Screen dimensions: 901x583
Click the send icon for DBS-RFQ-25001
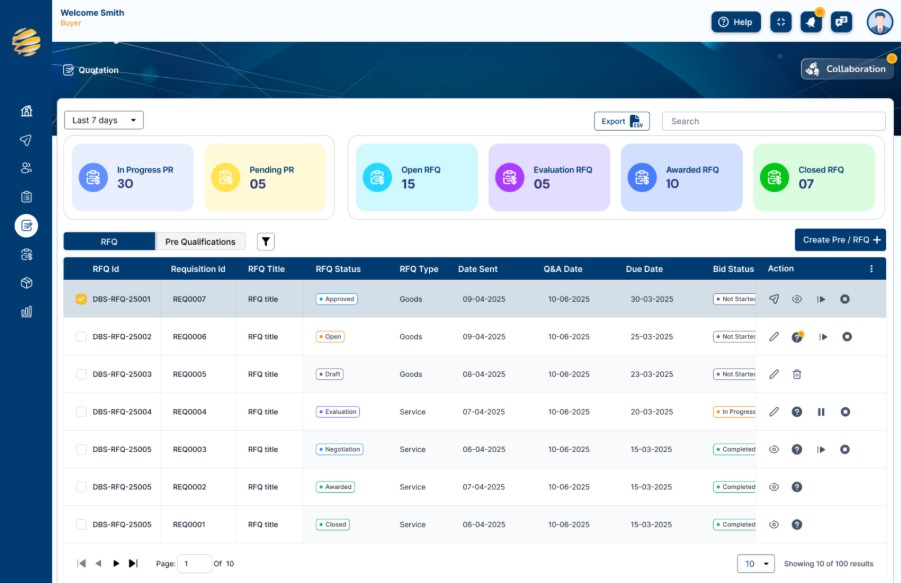coord(774,299)
